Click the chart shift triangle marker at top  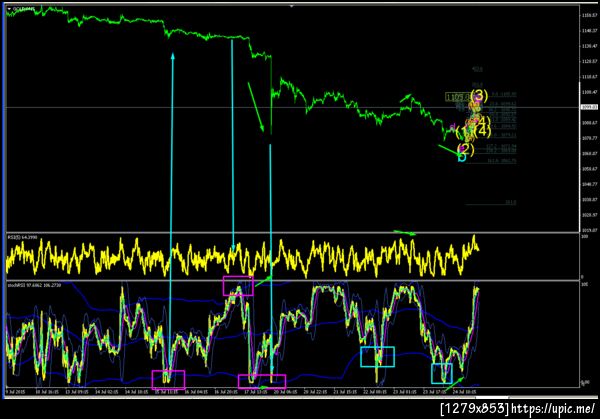[292, 6]
